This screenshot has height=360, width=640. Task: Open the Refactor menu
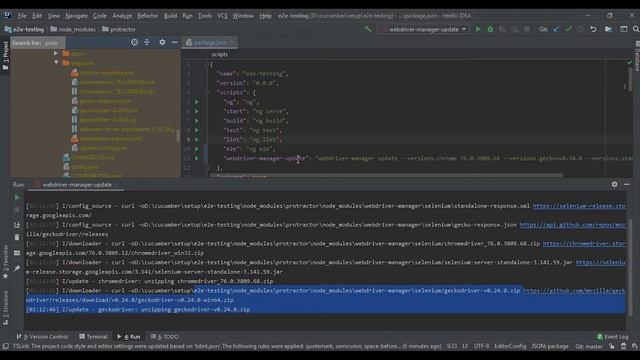coord(147,16)
